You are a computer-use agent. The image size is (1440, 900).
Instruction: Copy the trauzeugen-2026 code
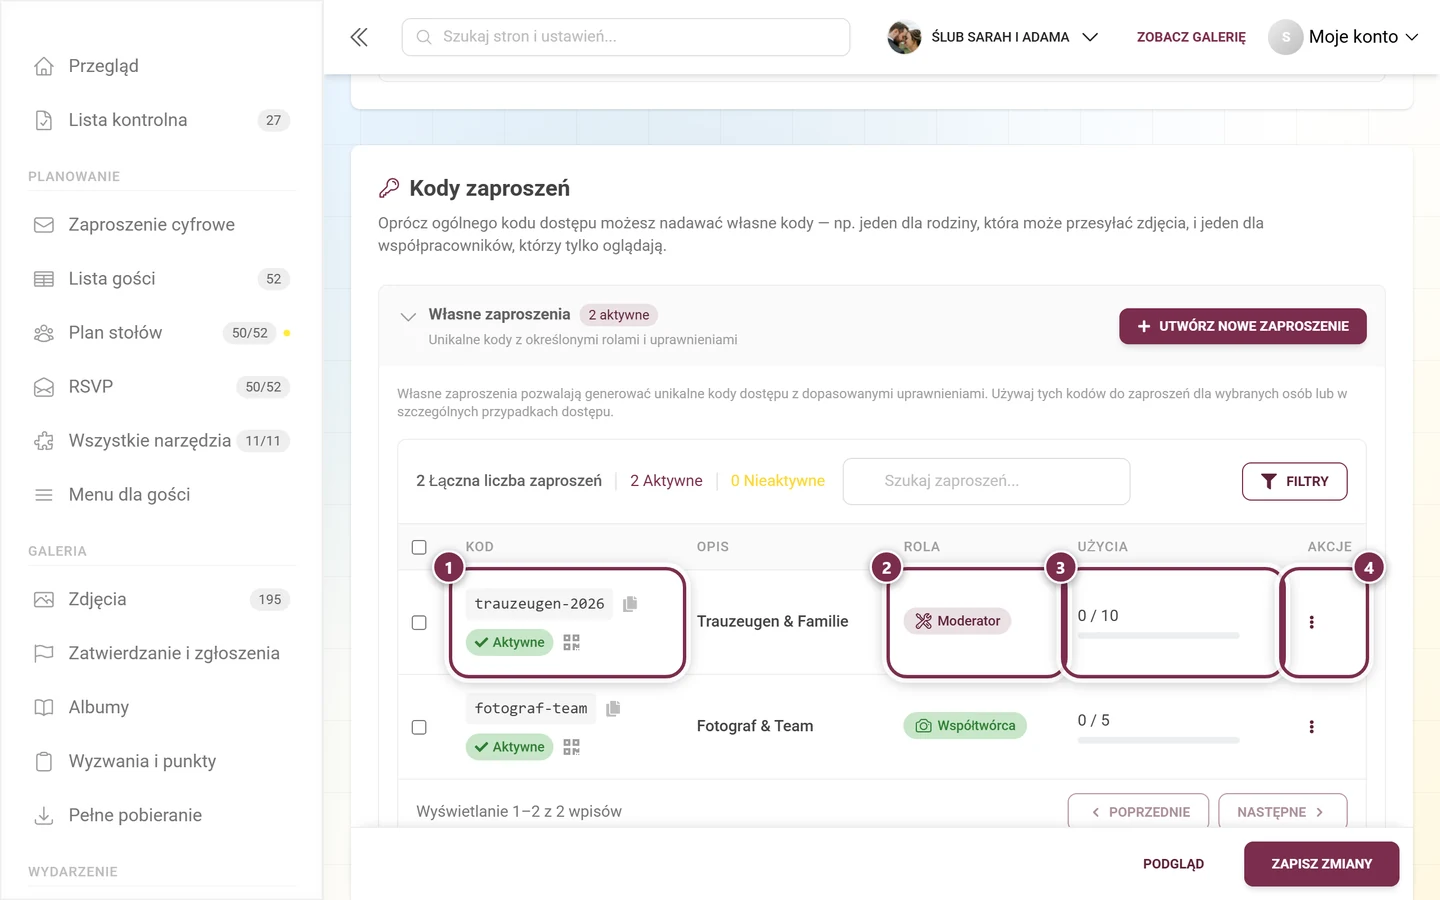click(630, 604)
